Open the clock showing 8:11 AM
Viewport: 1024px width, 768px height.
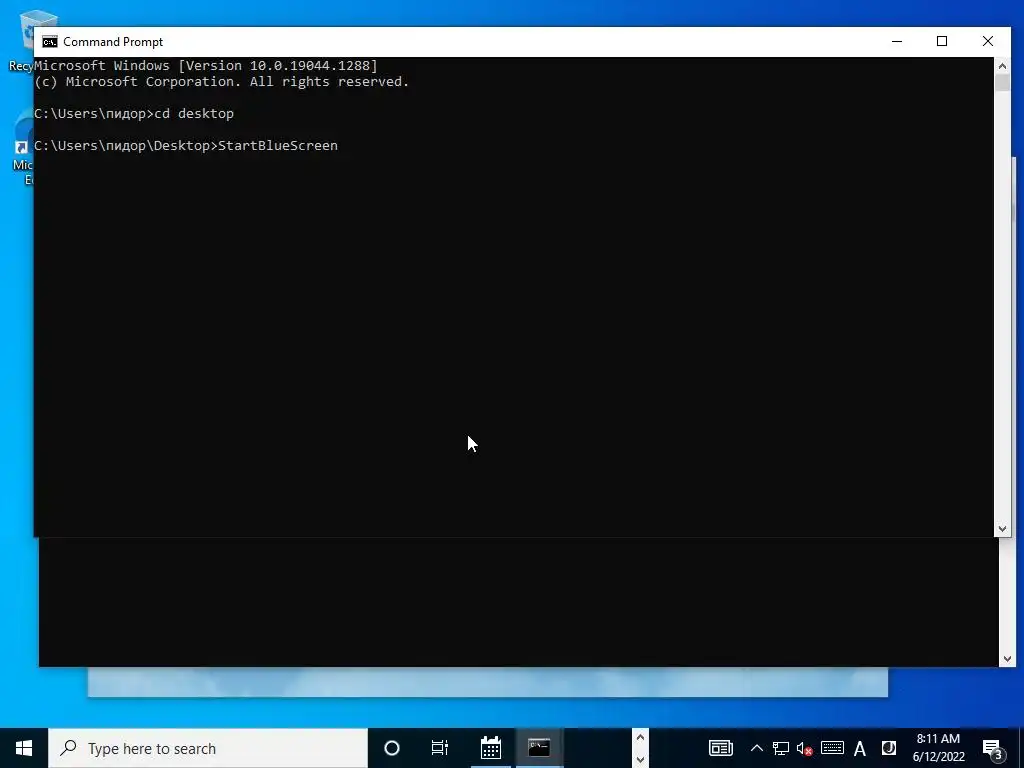pyautogui.click(x=938, y=748)
